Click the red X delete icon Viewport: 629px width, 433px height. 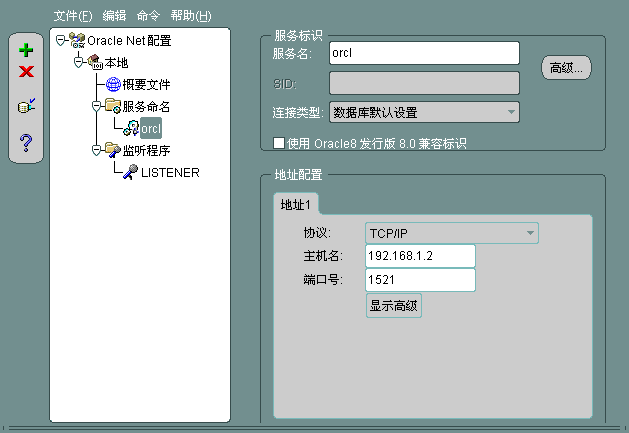26,71
